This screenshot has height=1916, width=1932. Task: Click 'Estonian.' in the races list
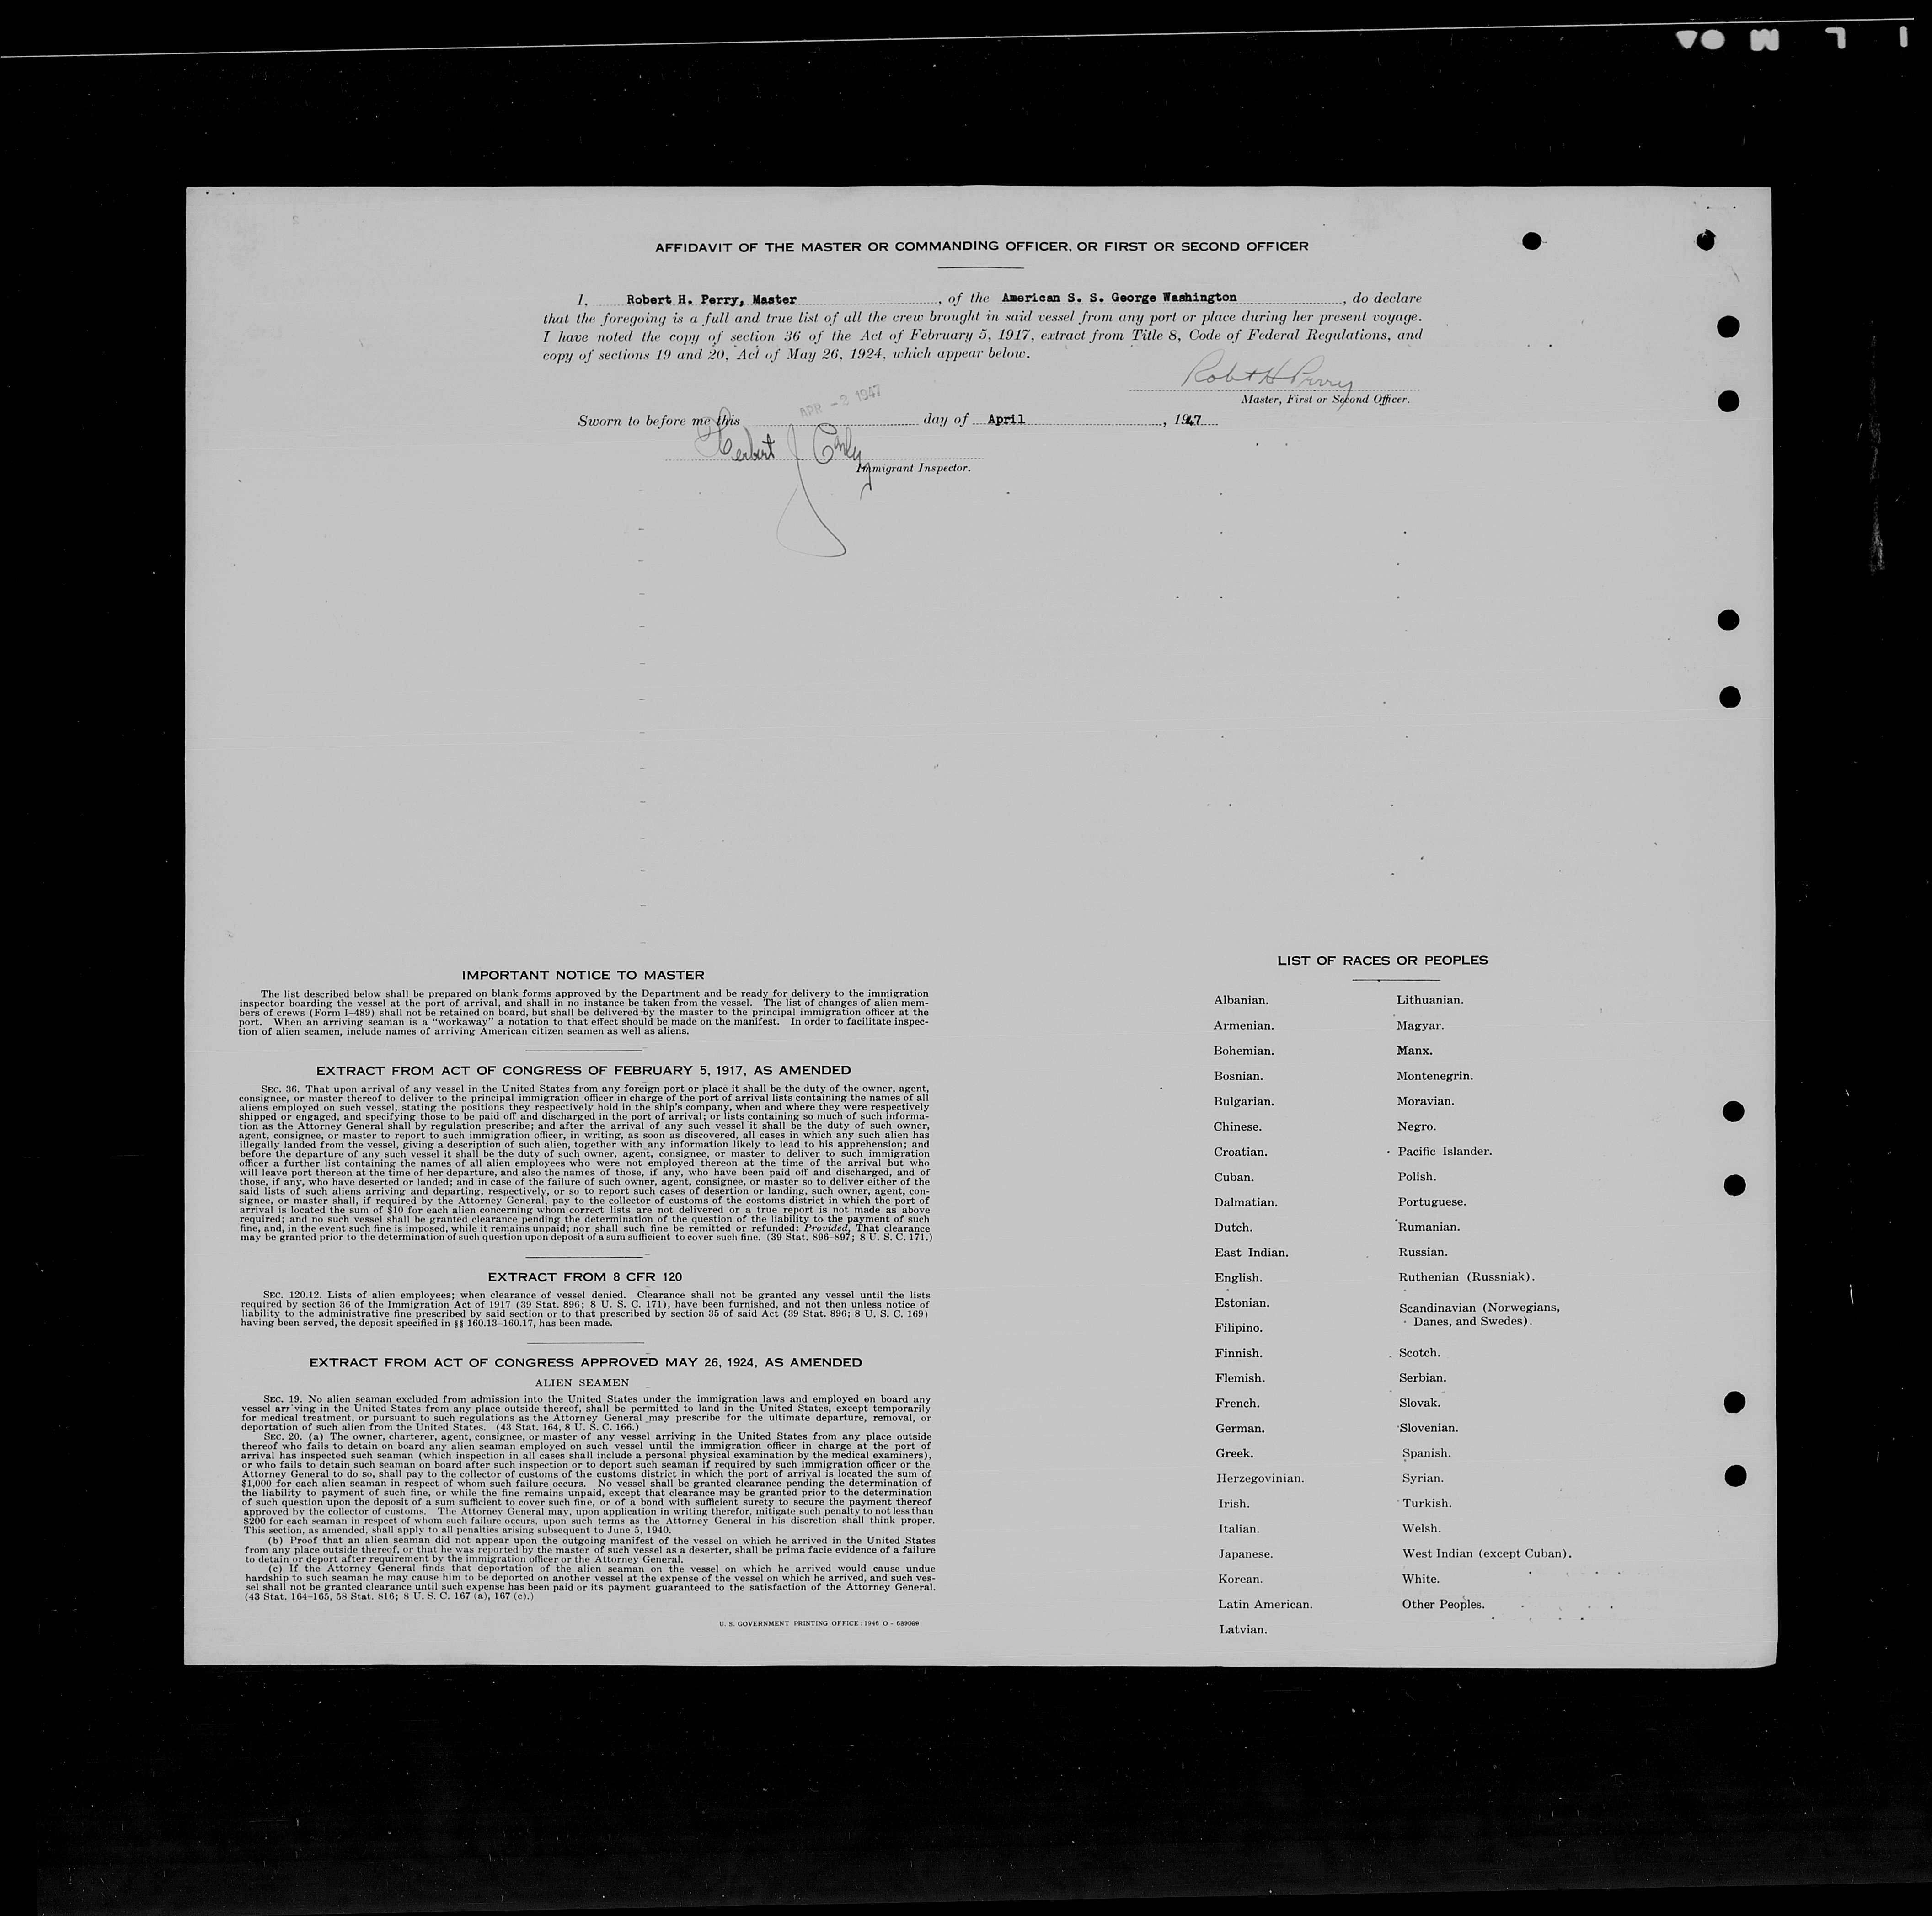pos(1243,1303)
